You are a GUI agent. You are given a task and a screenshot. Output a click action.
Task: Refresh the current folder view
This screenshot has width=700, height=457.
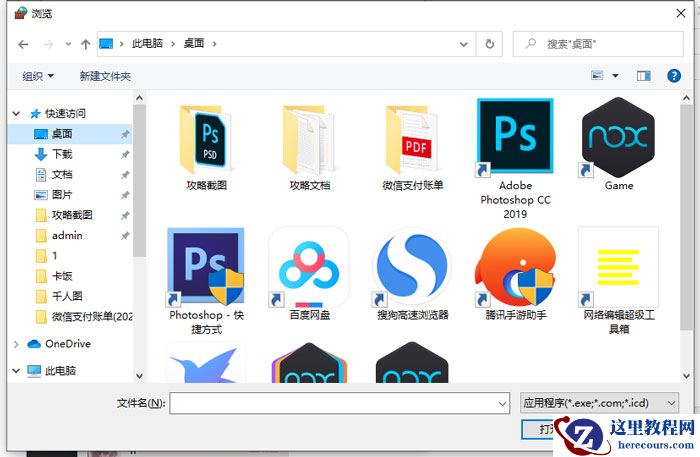490,44
